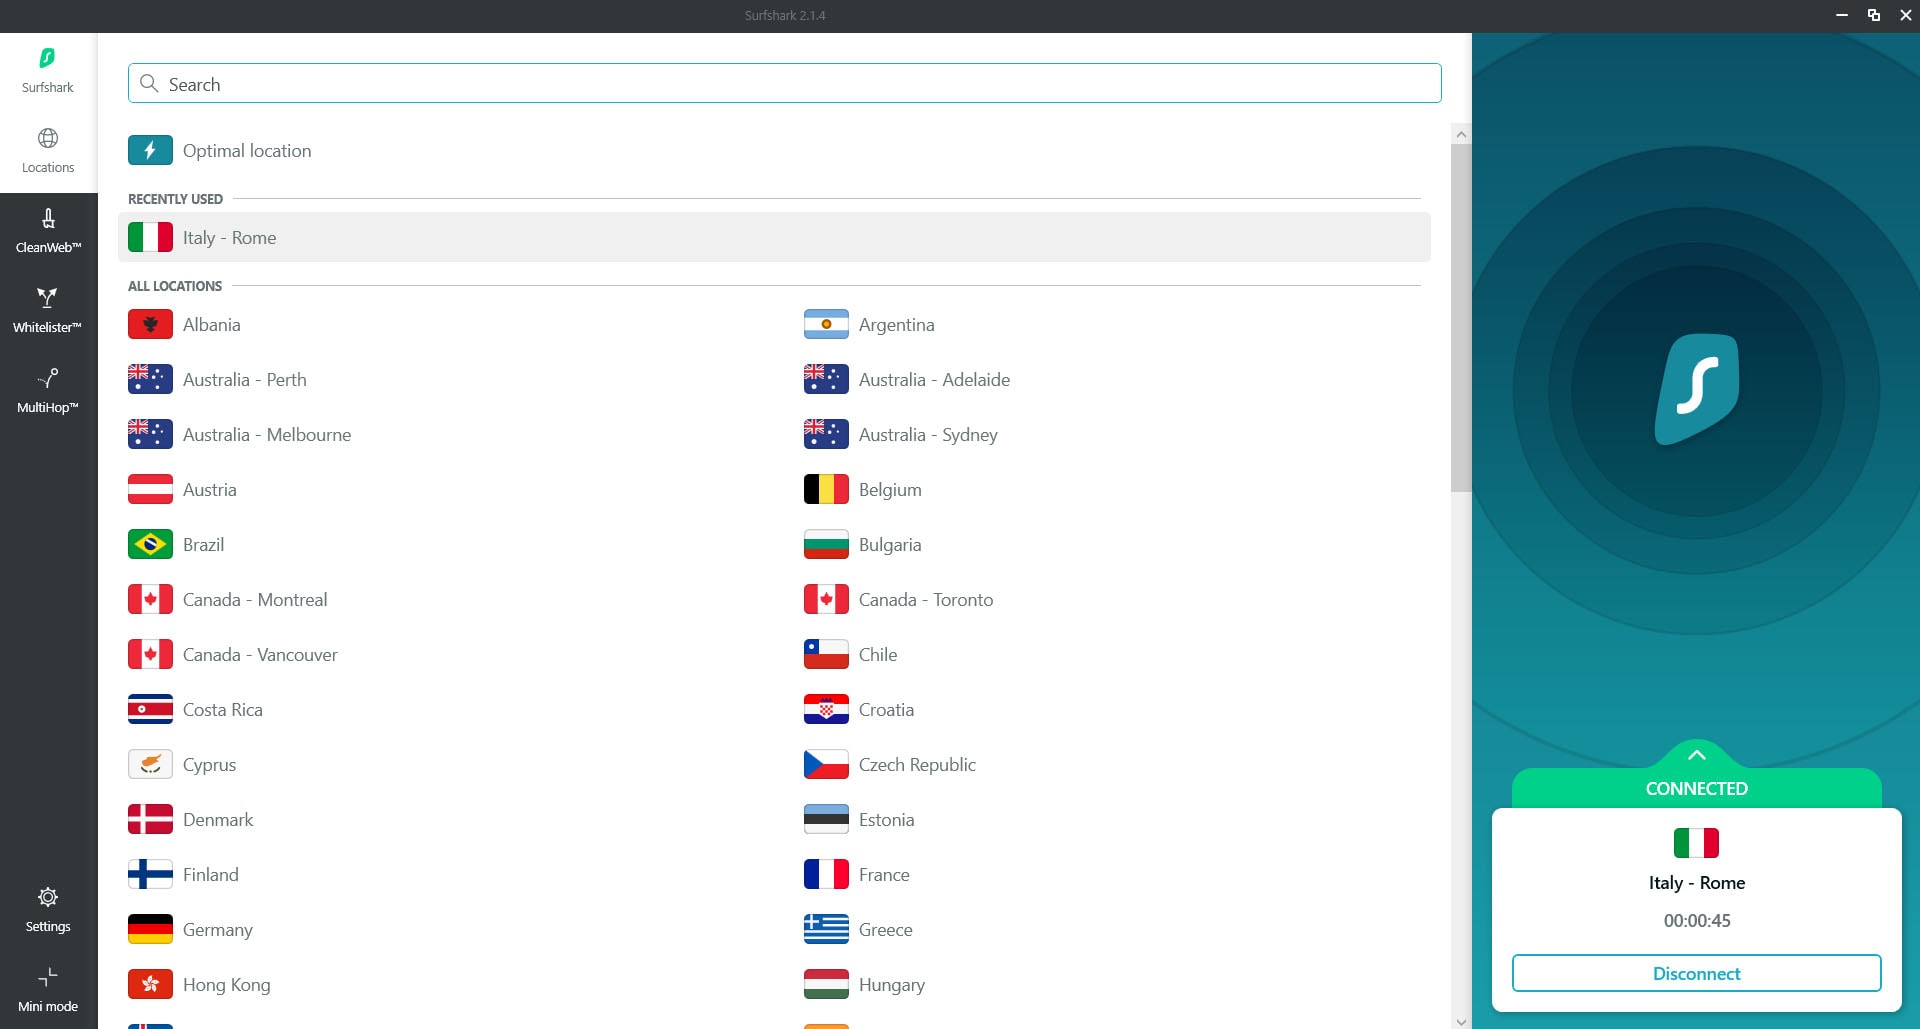Click the Albania flag icon
Viewport: 1920px width, 1029px height.
150,325
